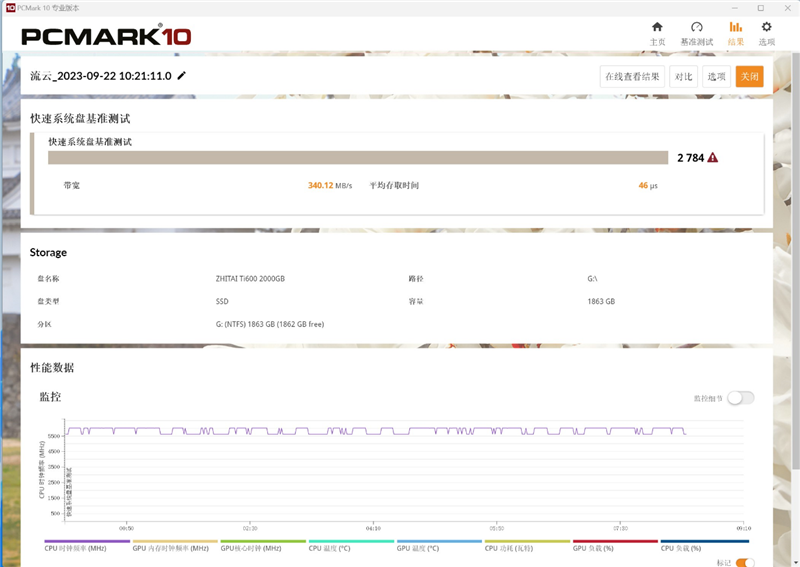Maximize the PCMark 10 window
The width and height of the screenshot is (800, 567).
coord(761,8)
